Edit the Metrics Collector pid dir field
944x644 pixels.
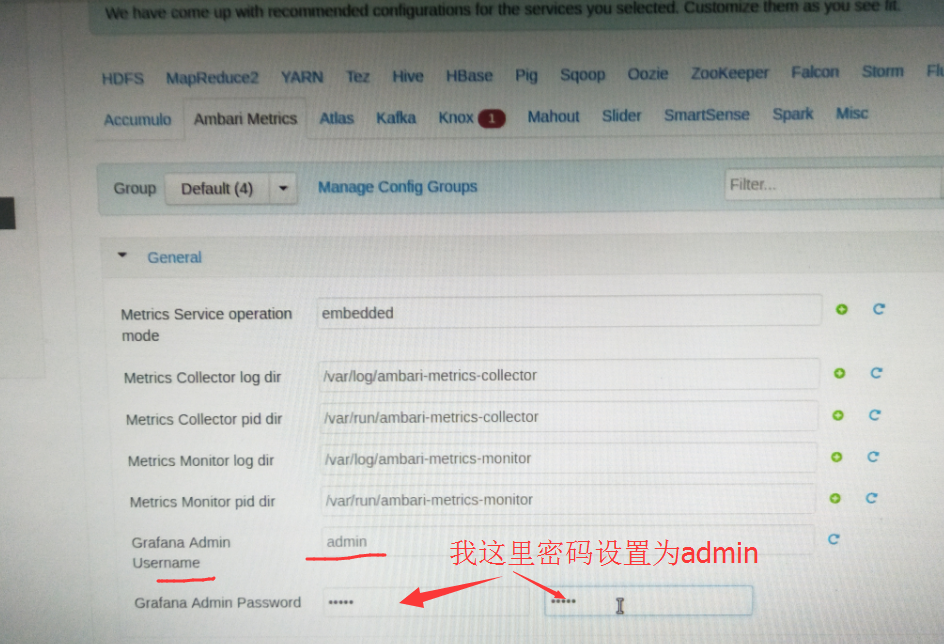(569, 416)
